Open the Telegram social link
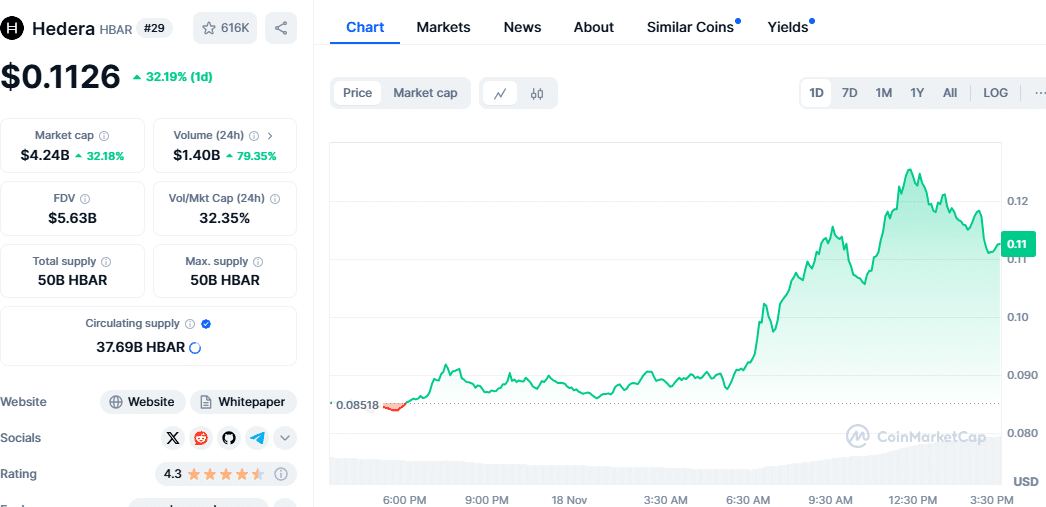This screenshot has width=1046, height=507. [x=257, y=438]
